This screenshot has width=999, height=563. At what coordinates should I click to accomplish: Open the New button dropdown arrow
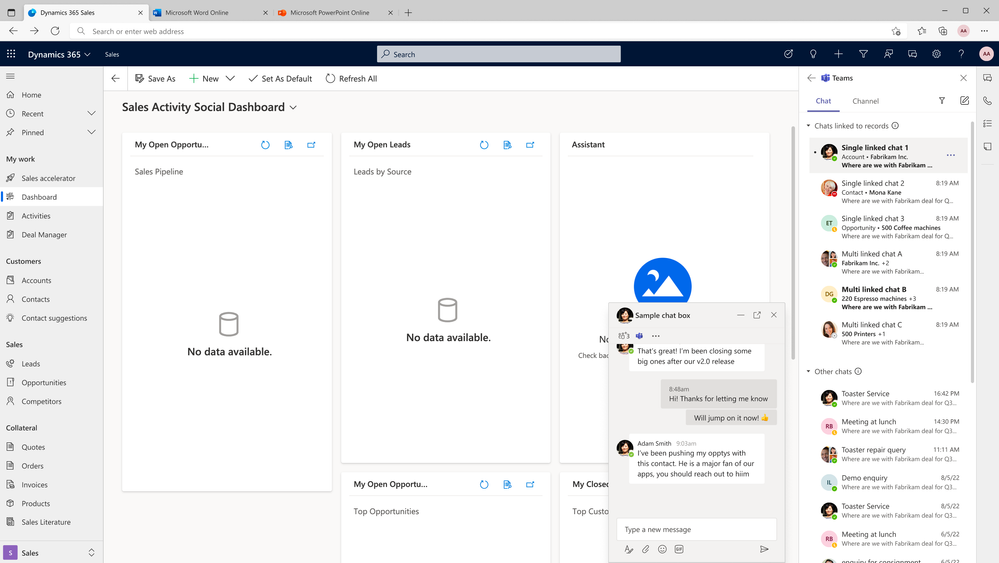point(231,78)
